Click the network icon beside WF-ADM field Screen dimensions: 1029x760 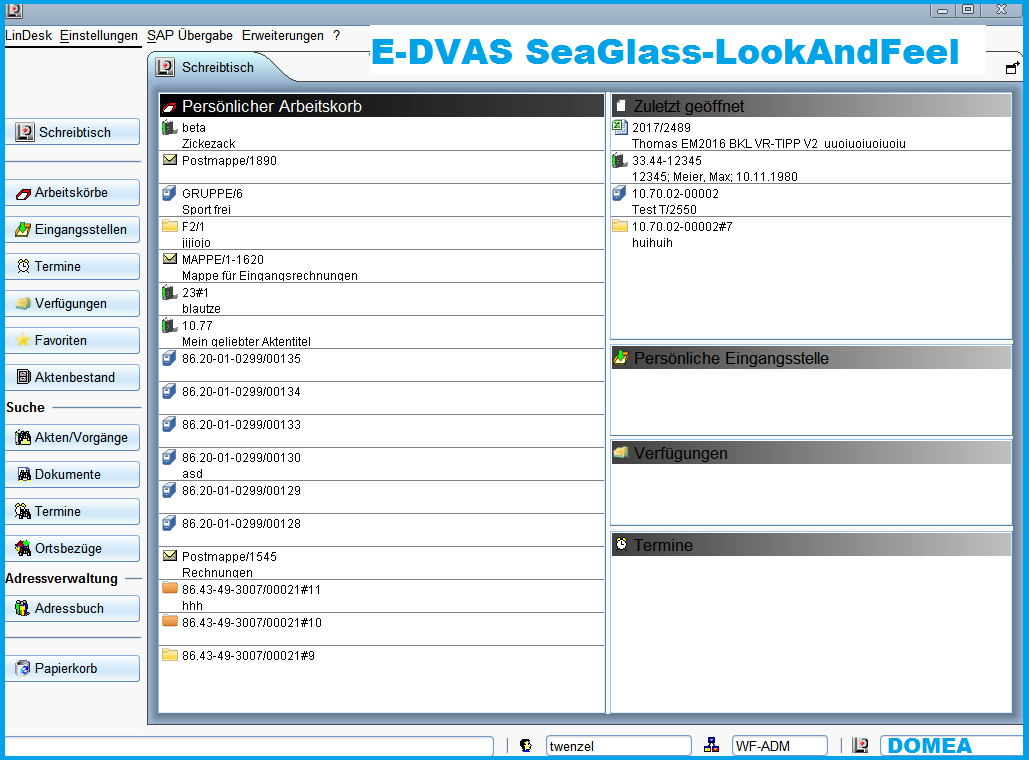712,745
